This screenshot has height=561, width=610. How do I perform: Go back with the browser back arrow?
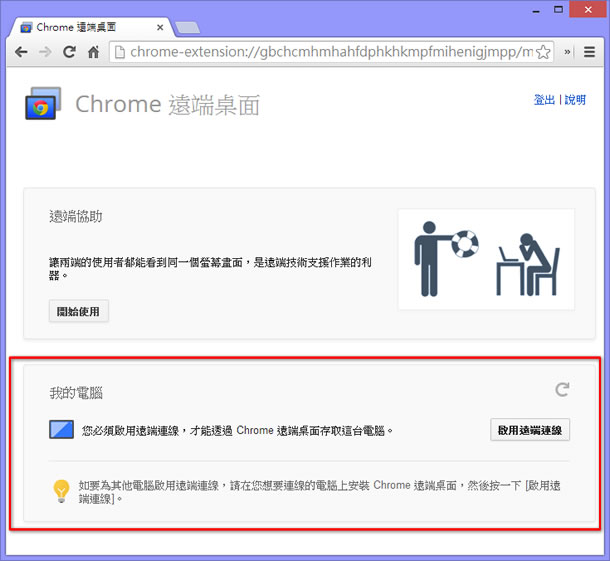tap(21, 52)
